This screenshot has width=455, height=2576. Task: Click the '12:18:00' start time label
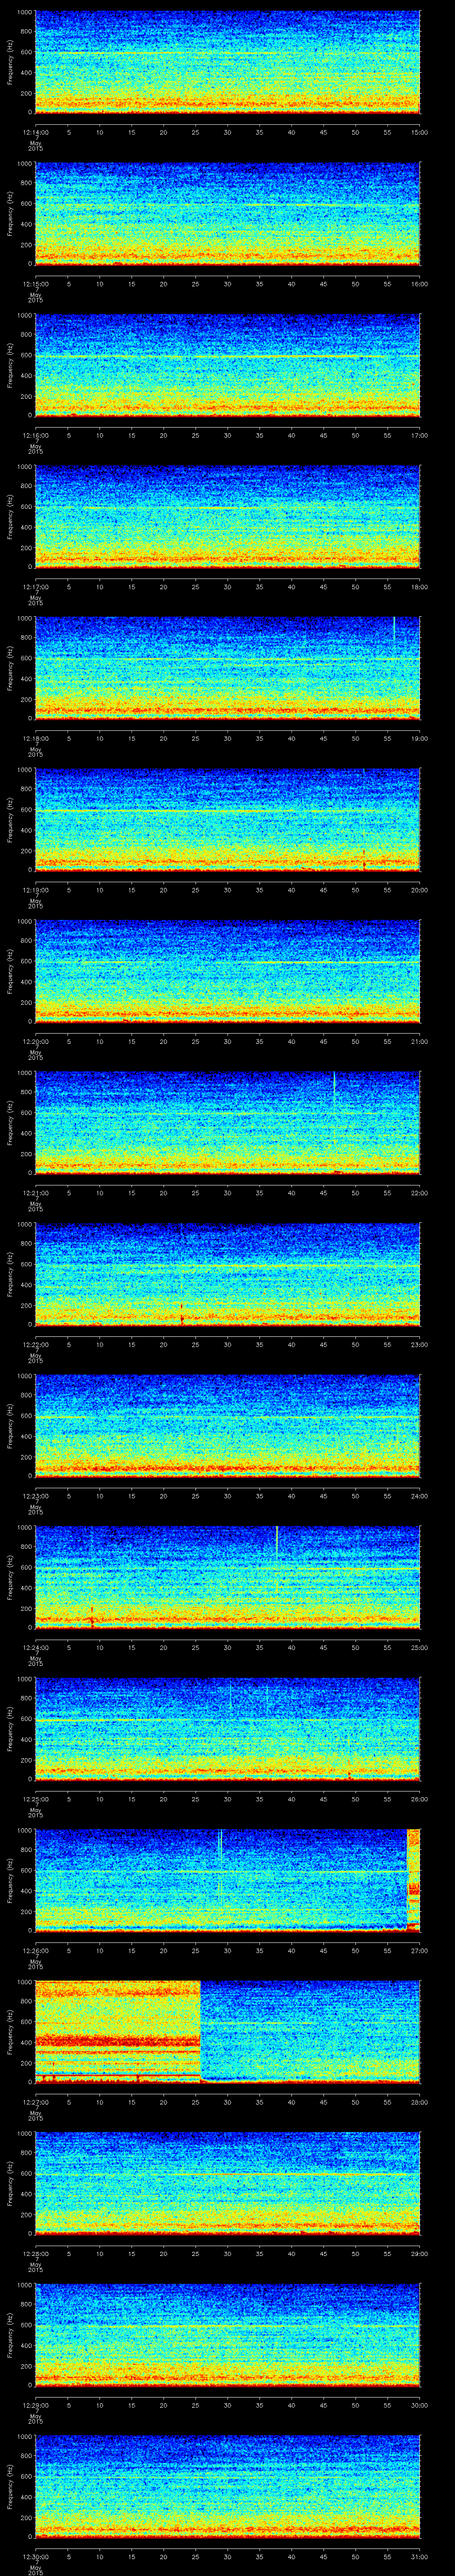point(35,737)
